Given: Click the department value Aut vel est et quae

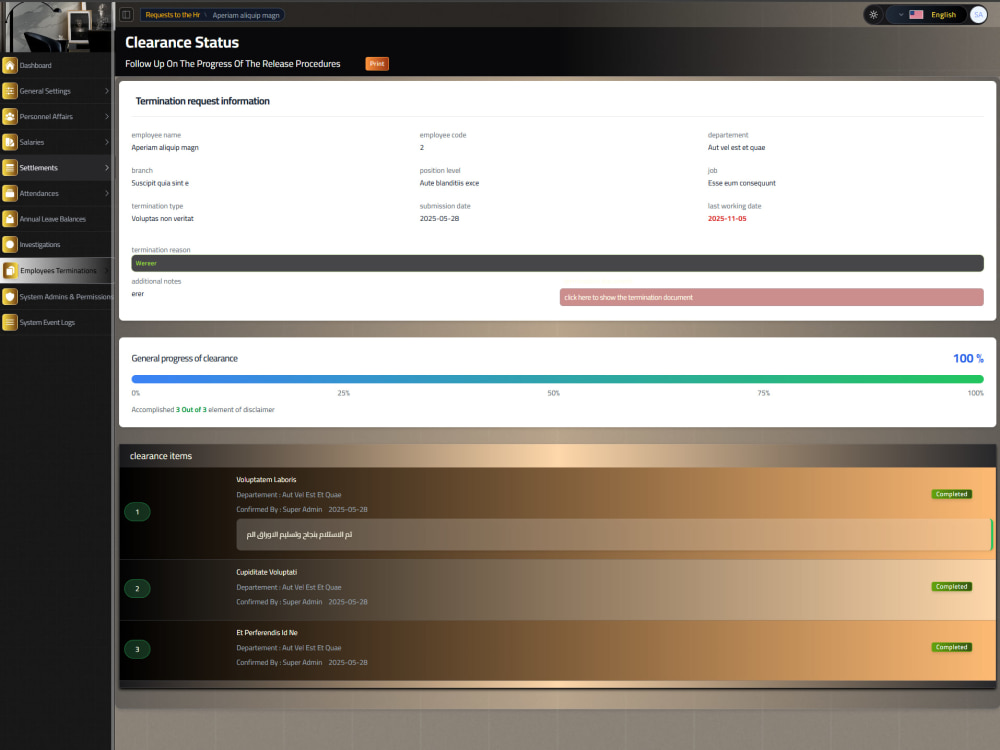Looking at the screenshot, I should pos(736,147).
